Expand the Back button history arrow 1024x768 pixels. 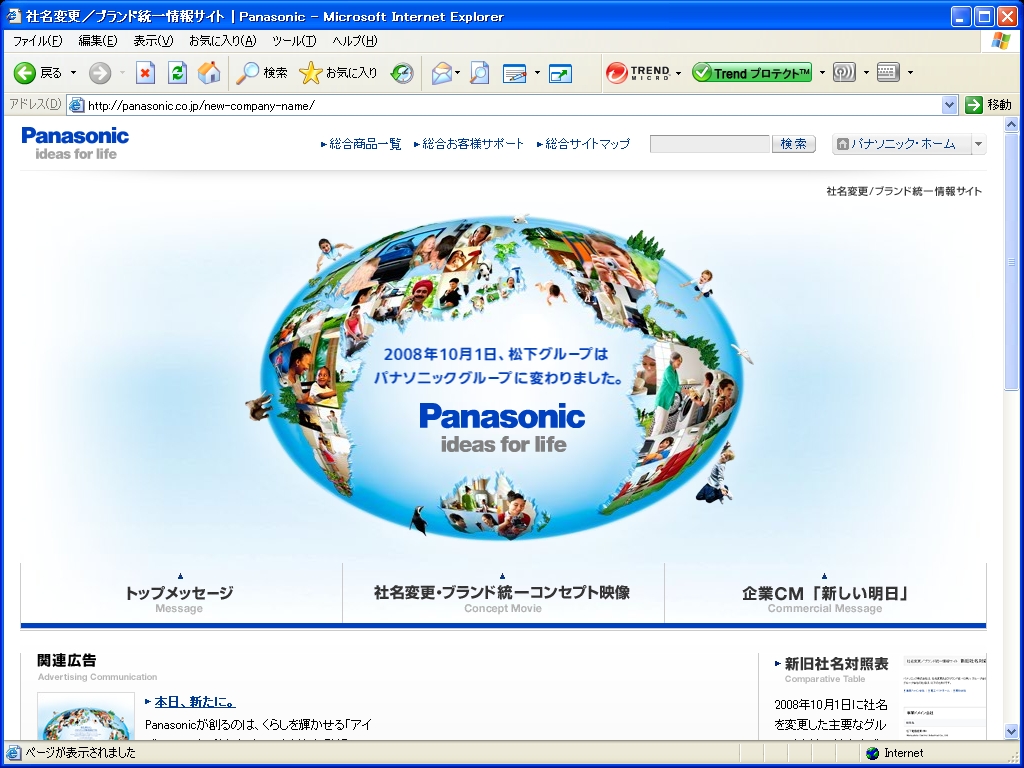click(73, 72)
